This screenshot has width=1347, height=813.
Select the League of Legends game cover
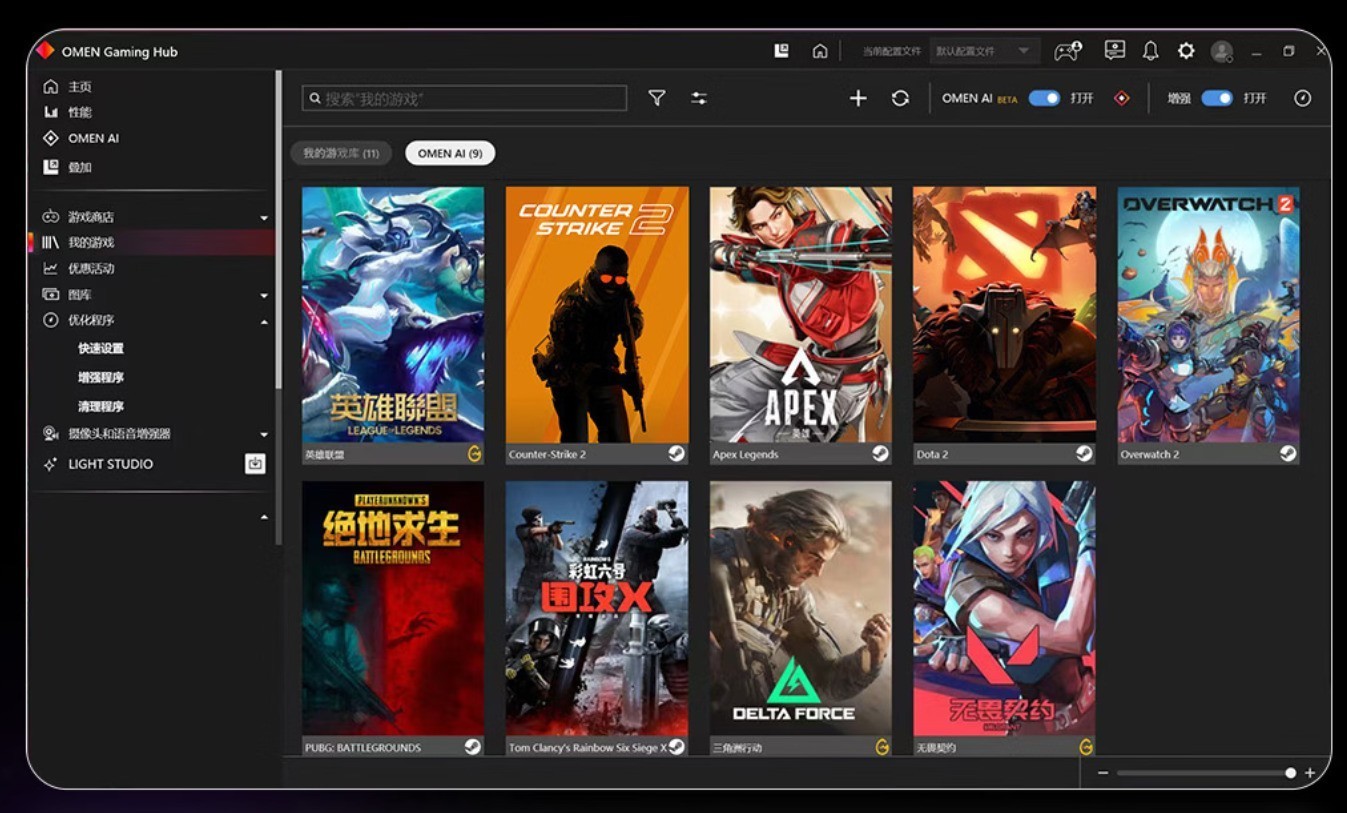[393, 314]
